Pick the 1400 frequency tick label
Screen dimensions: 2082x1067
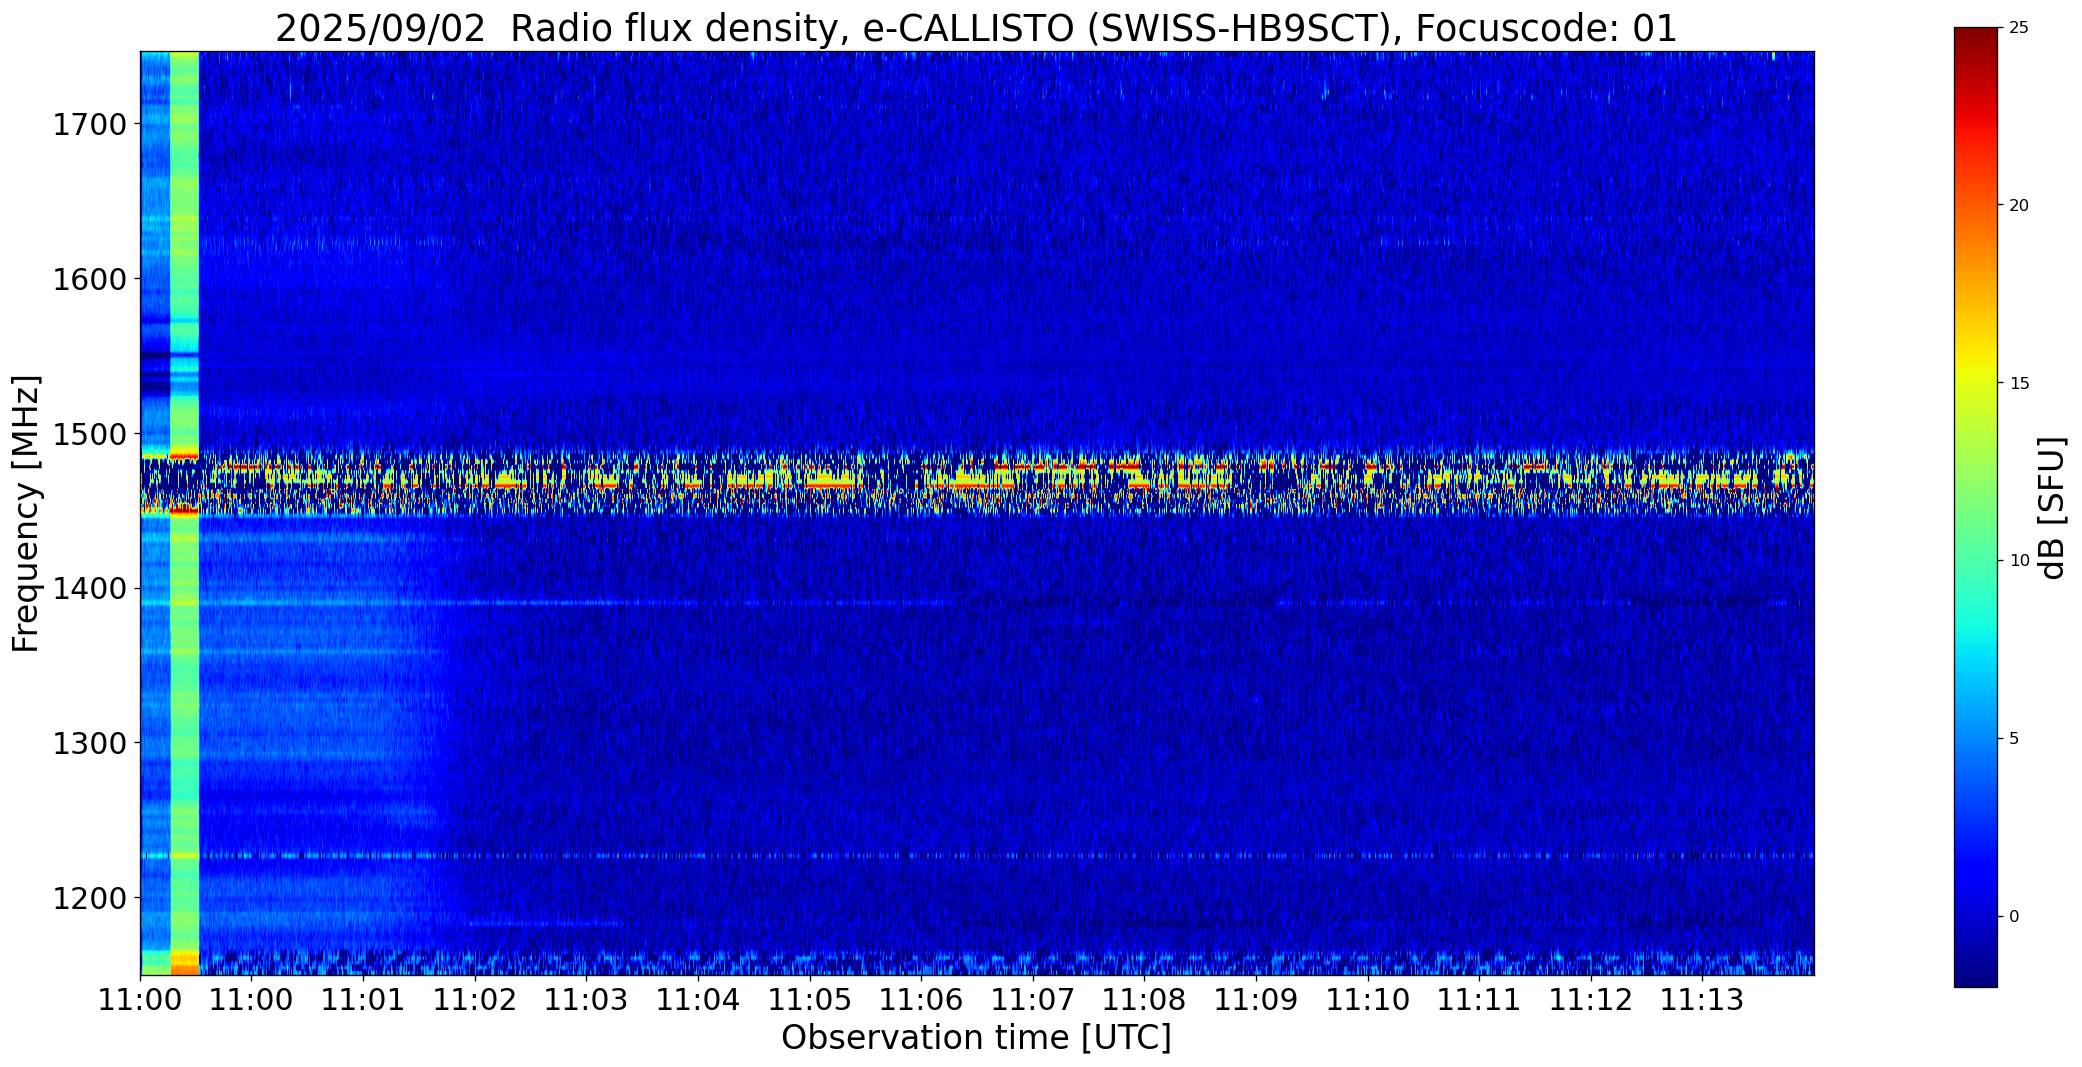coord(89,588)
